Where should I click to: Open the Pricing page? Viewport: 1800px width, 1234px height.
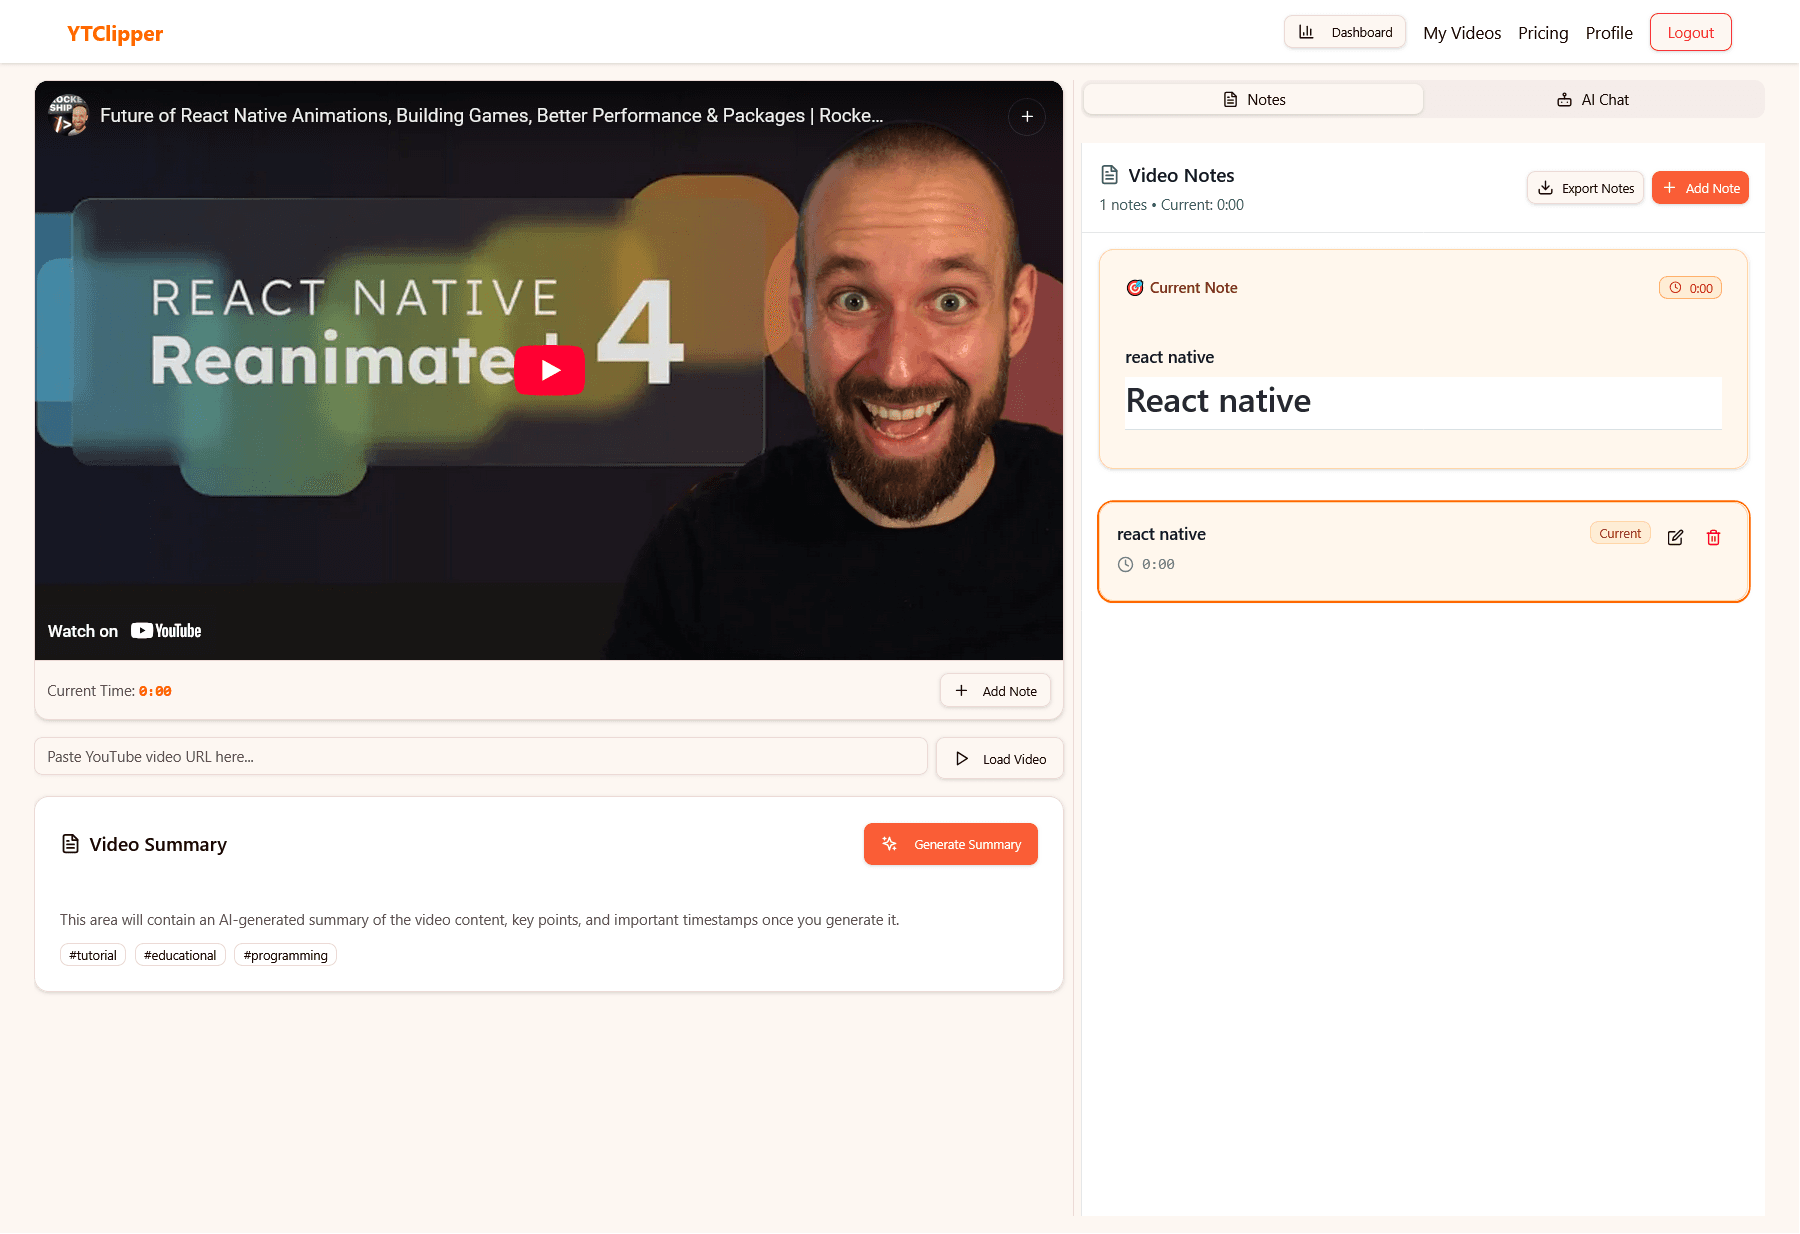click(x=1543, y=33)
